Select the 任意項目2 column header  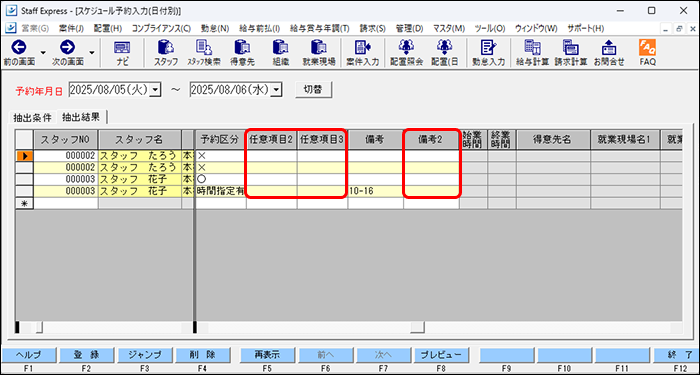(x=272, y=140)
